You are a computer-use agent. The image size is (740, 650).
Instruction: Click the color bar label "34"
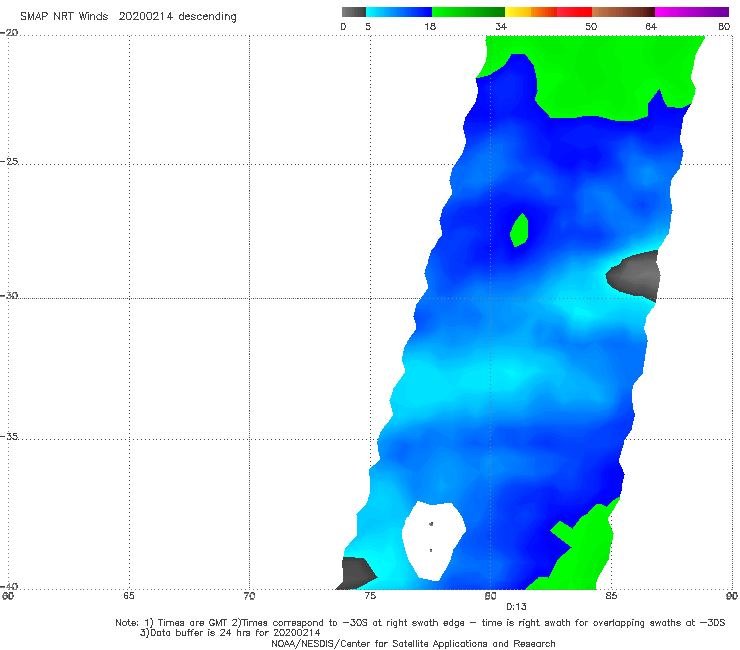(501, 26)
